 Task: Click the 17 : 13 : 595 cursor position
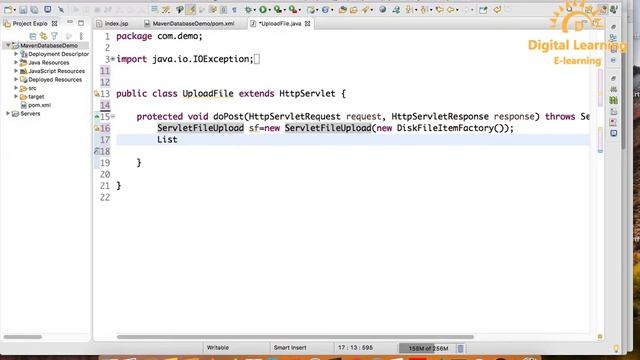pos(355,348)
